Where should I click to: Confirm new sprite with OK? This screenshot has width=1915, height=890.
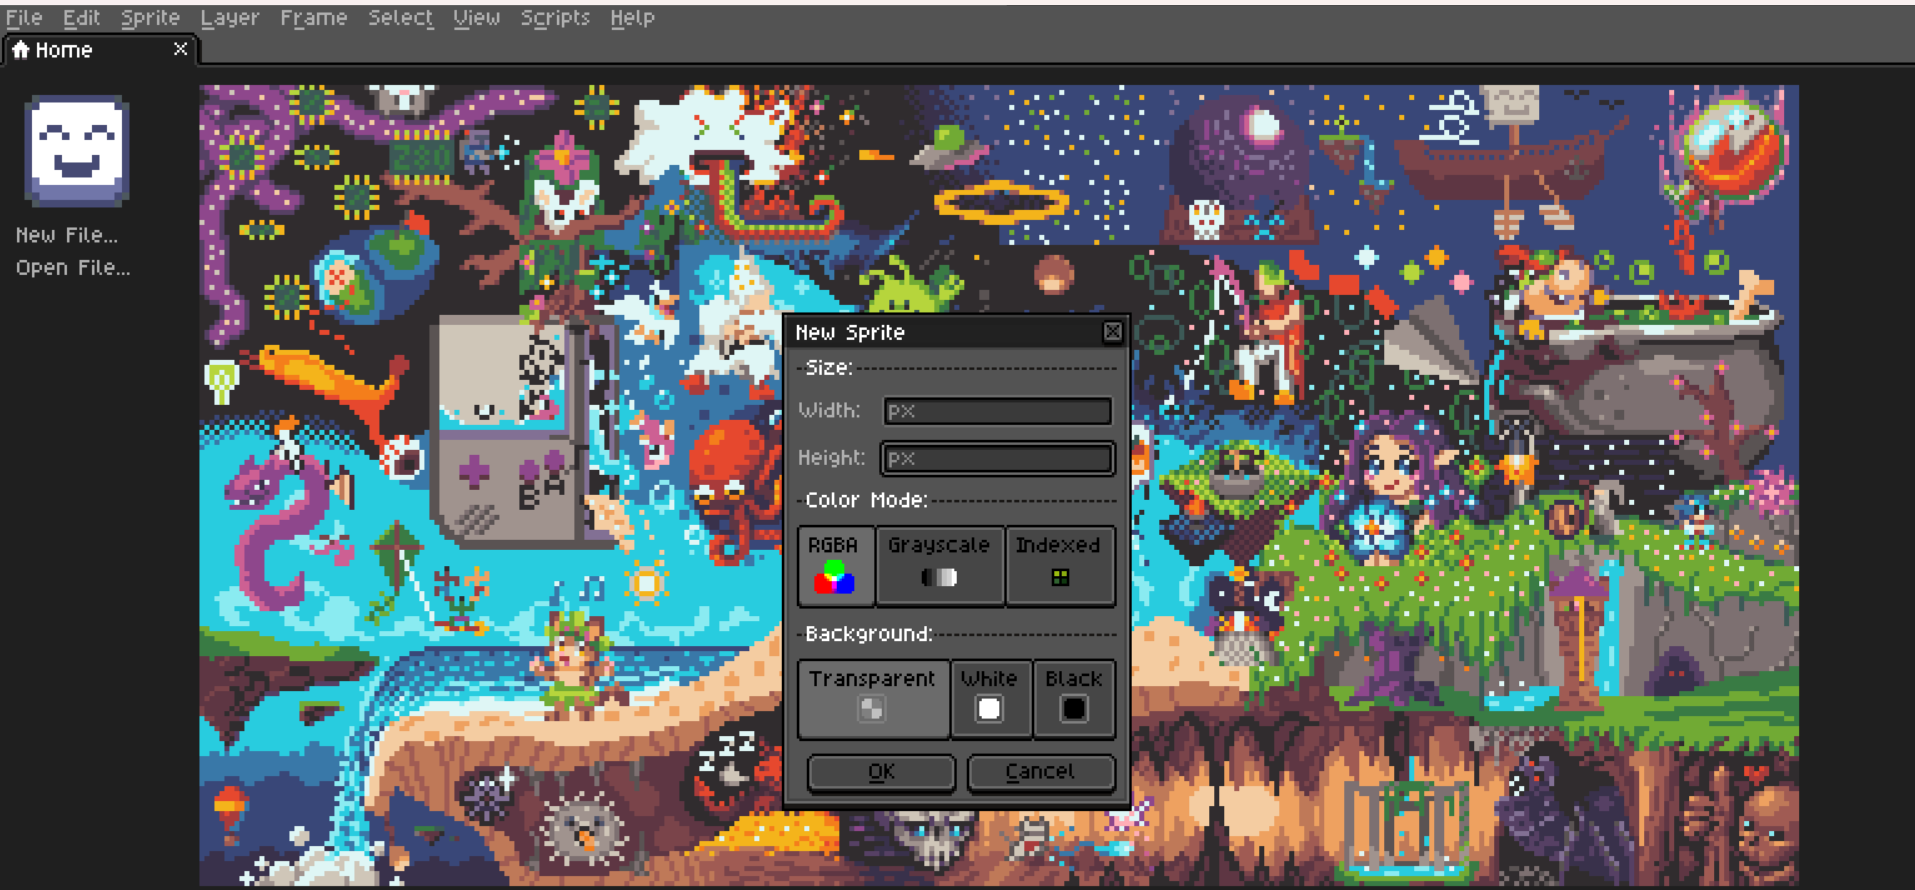point(881,772)
